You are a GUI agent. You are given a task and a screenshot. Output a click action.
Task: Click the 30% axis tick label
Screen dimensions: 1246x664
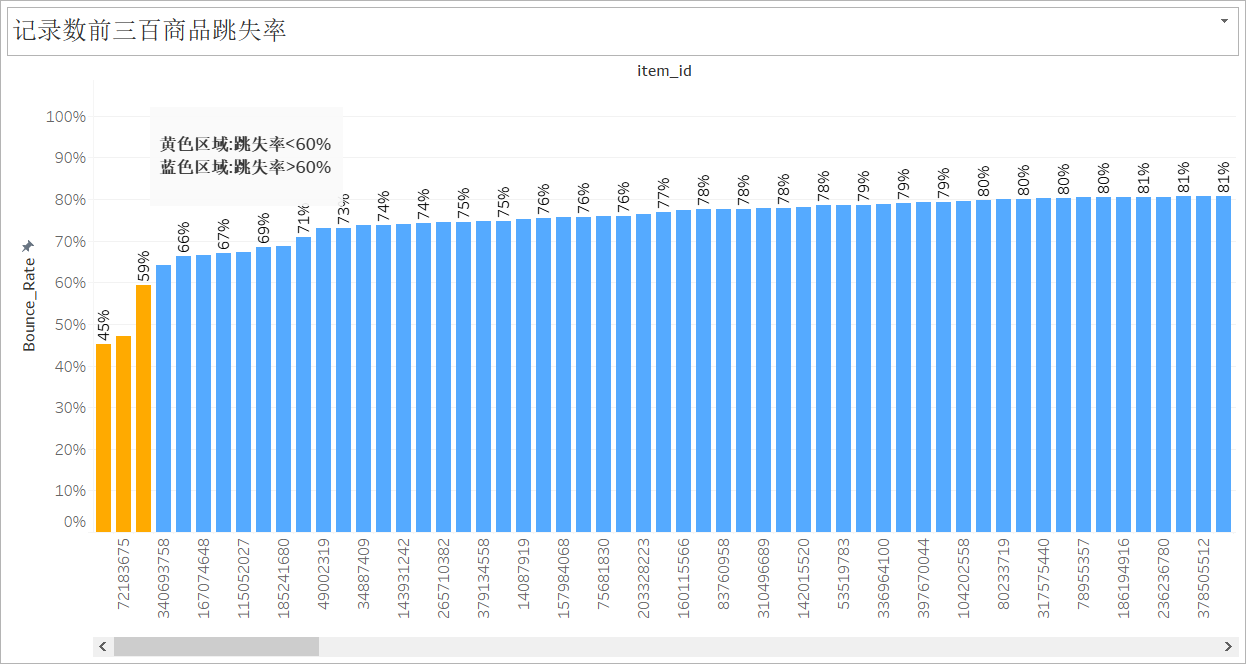70,408
